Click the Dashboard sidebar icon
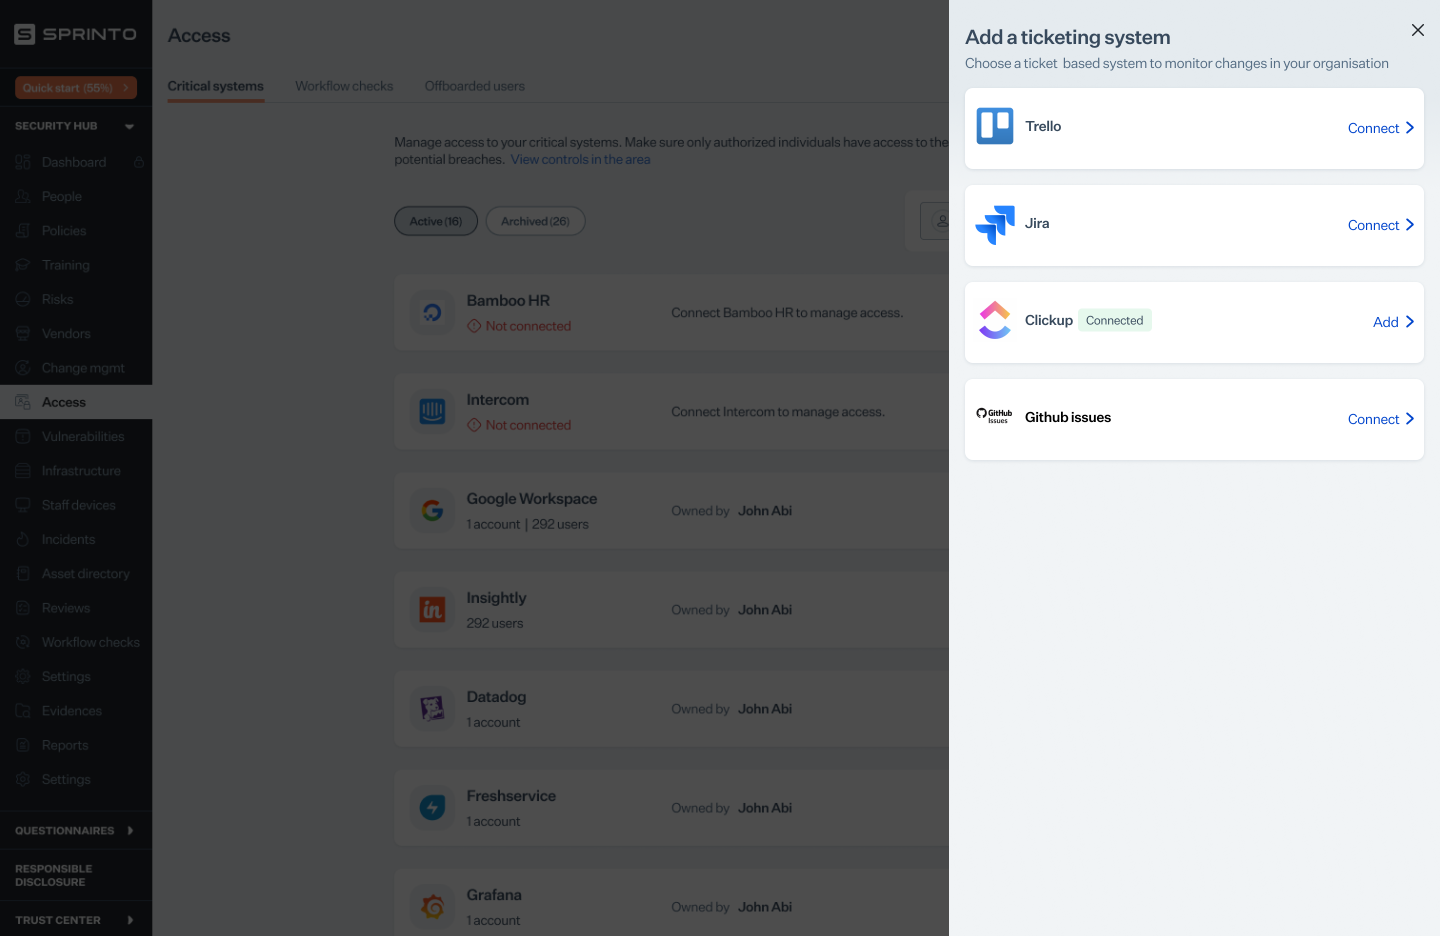Image resolution: width=1440 pixels, height=936 pixels. (23, 162)
